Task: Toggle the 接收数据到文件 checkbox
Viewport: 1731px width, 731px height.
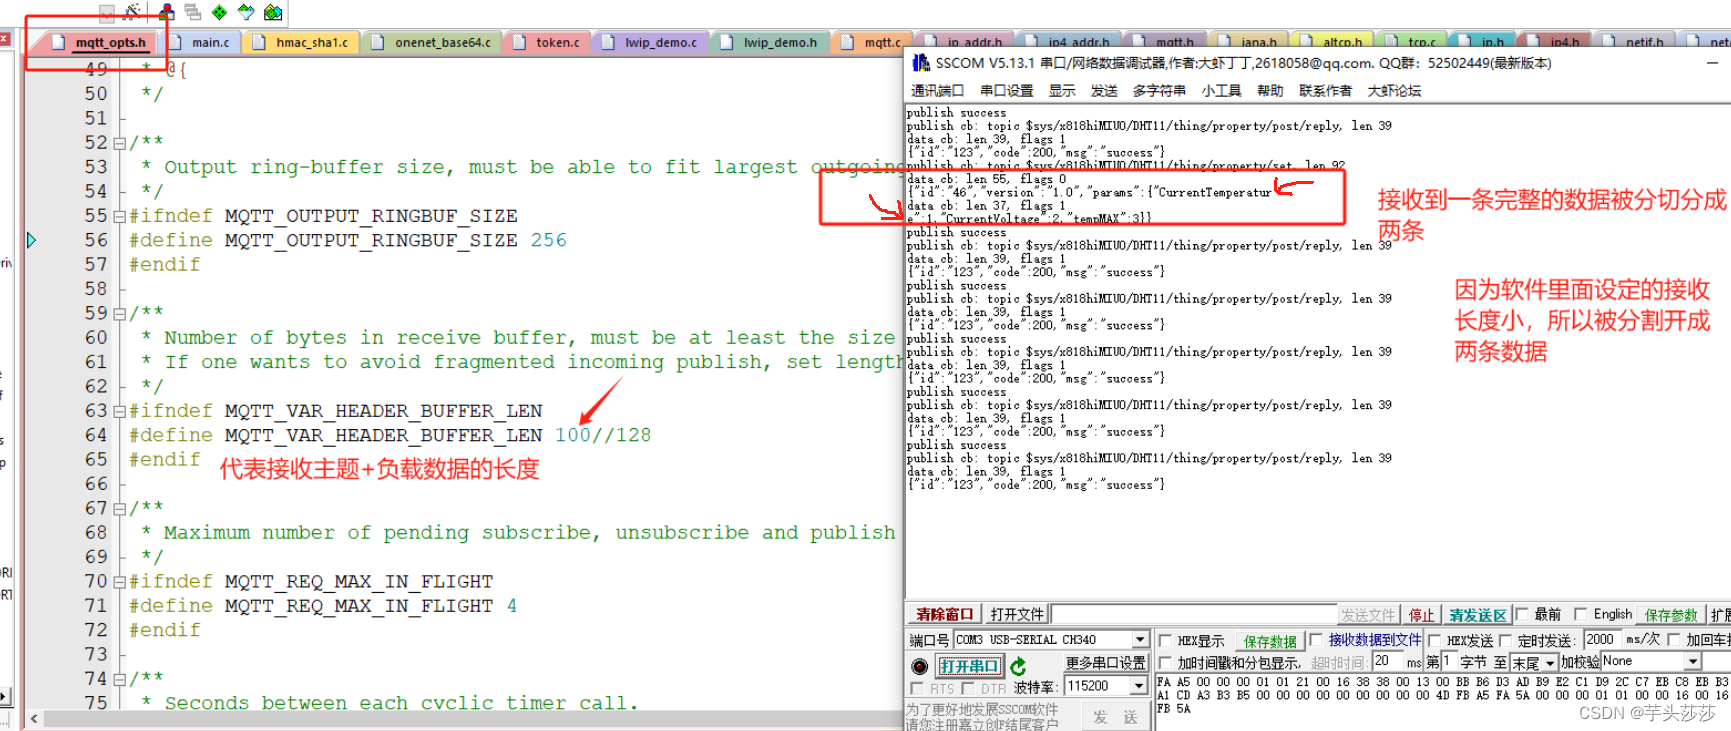Action: coord(1316,640)
